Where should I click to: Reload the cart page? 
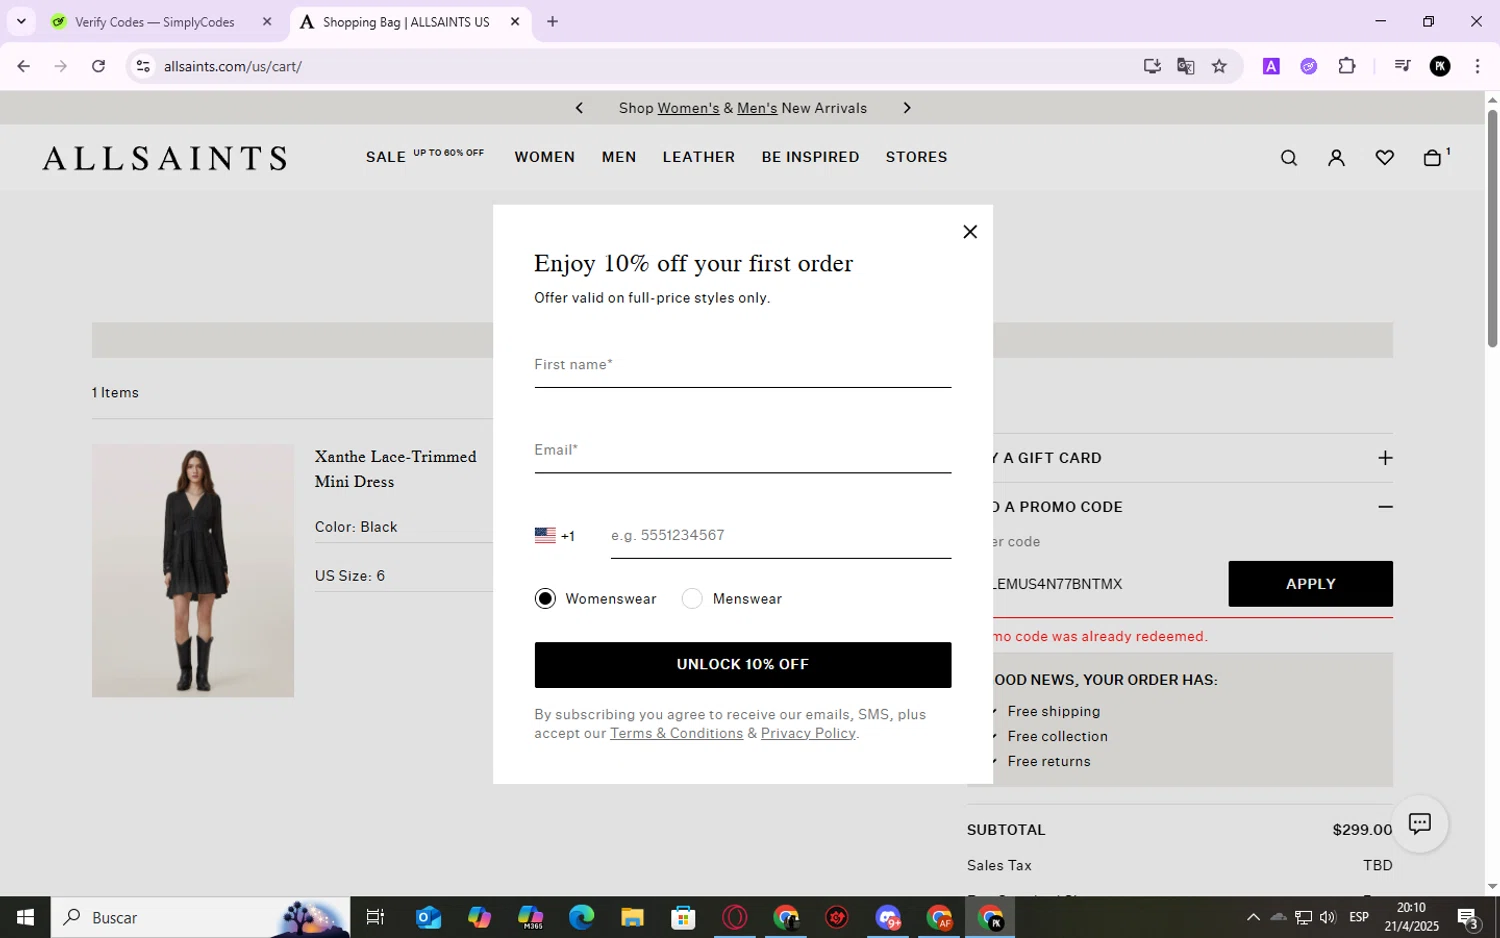click(x=98, y=66)
